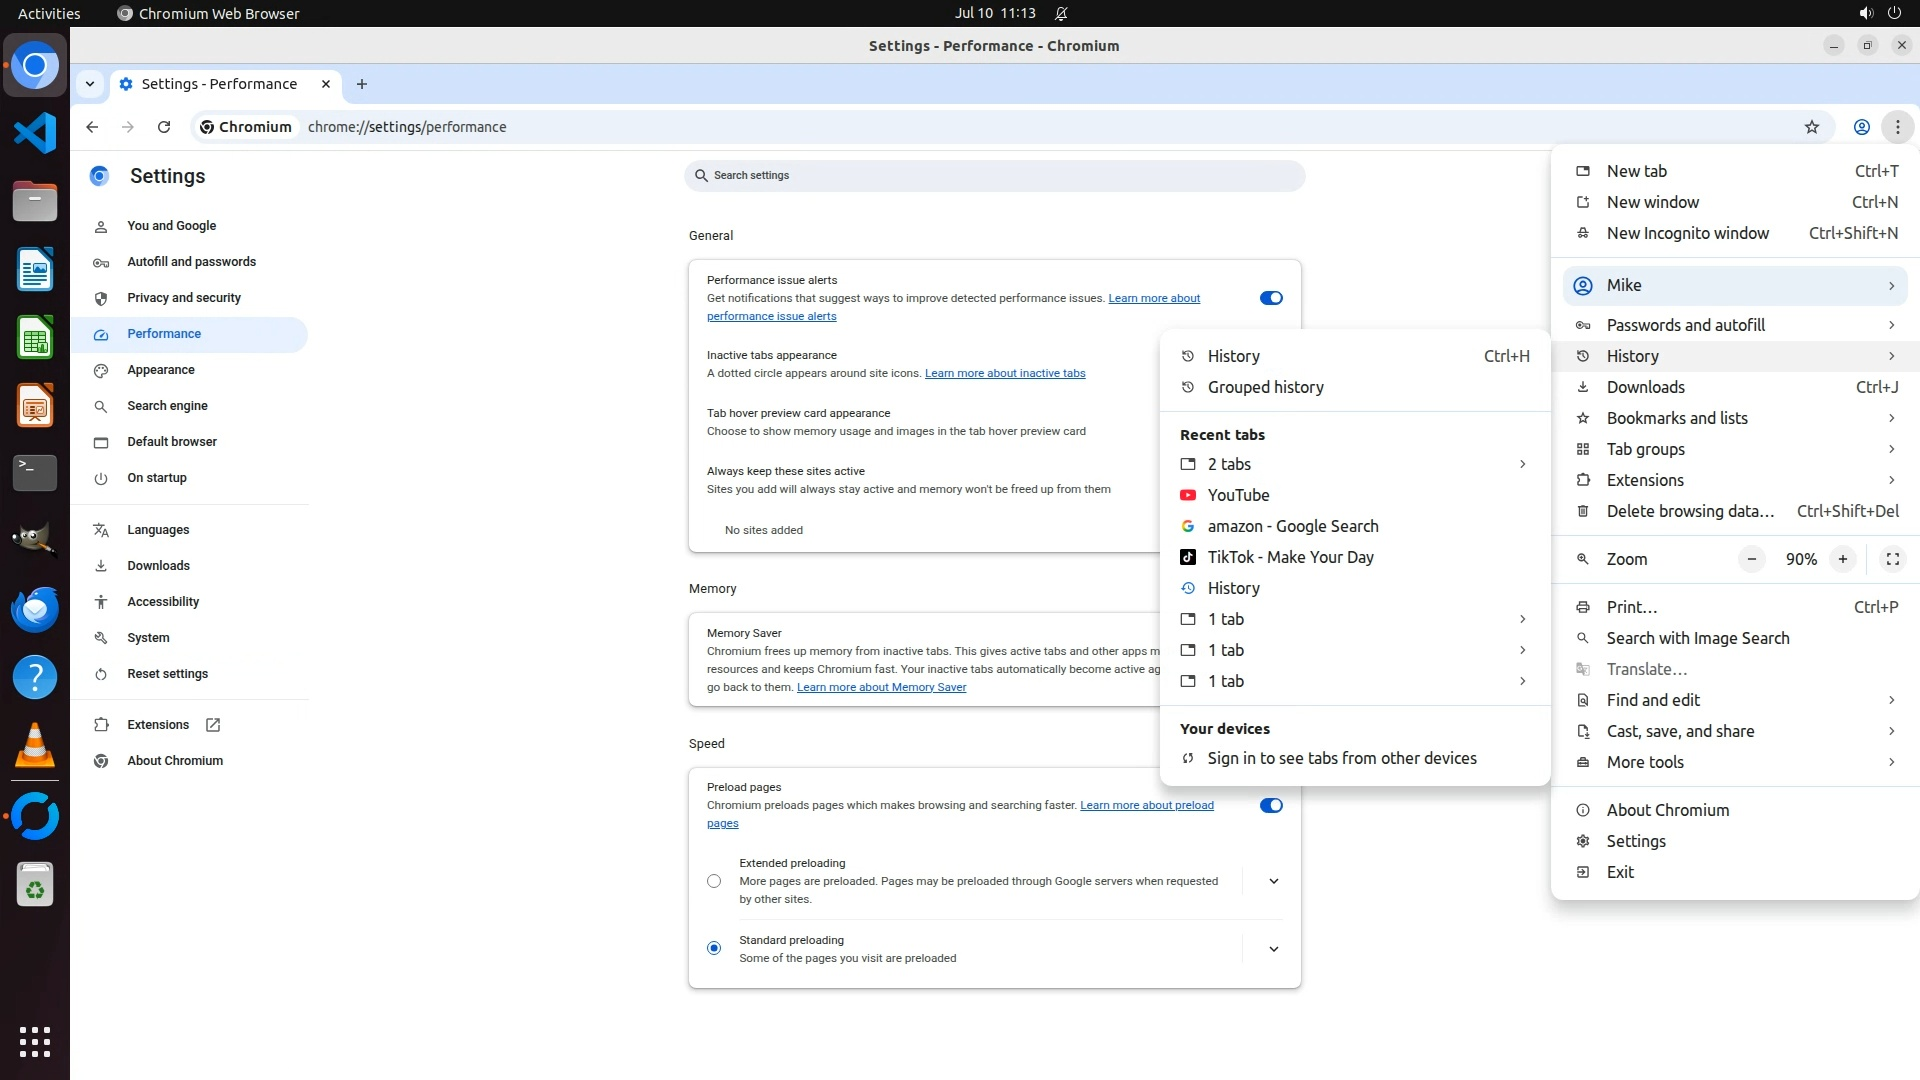Open Grouped history menu entry

click(1265, 387)
